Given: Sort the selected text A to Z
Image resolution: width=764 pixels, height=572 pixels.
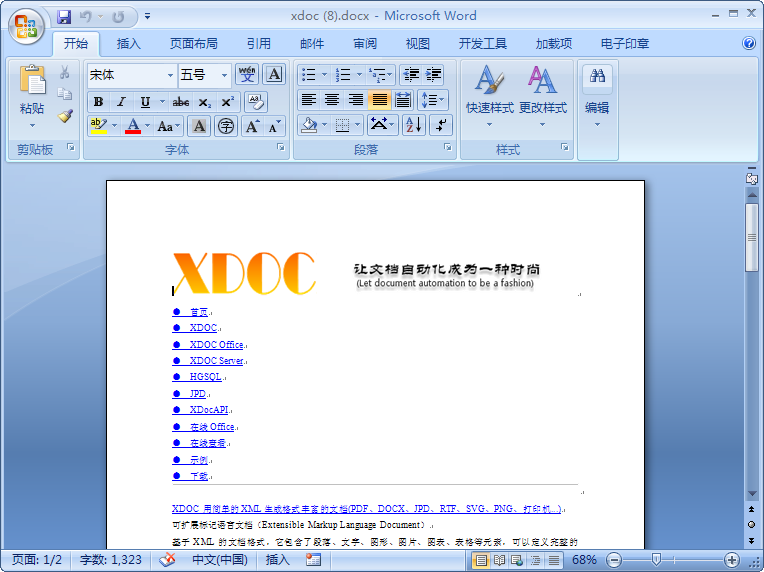Looking at the screenshot, I should [x=414, y=125].
